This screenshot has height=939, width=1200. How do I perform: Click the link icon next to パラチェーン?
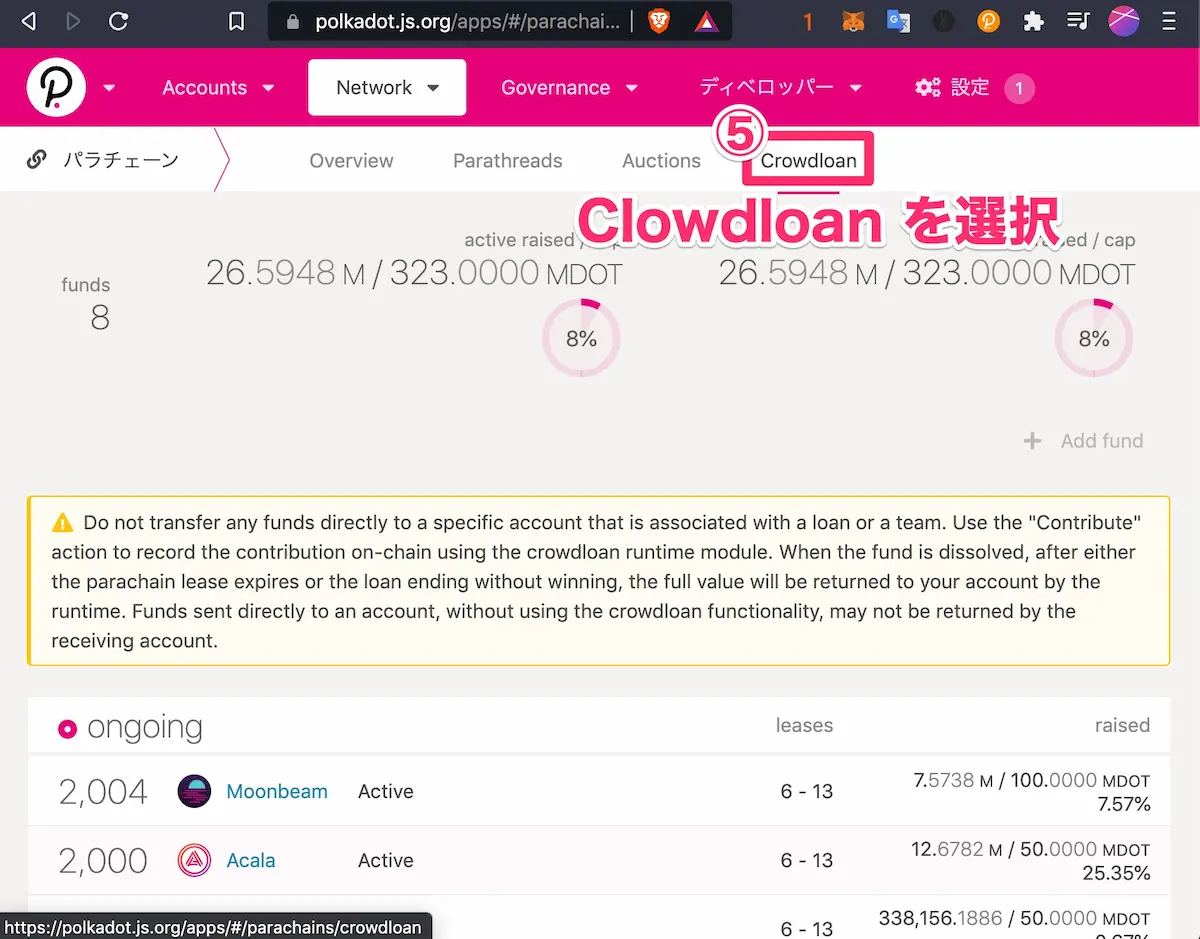tap(37, 160)
